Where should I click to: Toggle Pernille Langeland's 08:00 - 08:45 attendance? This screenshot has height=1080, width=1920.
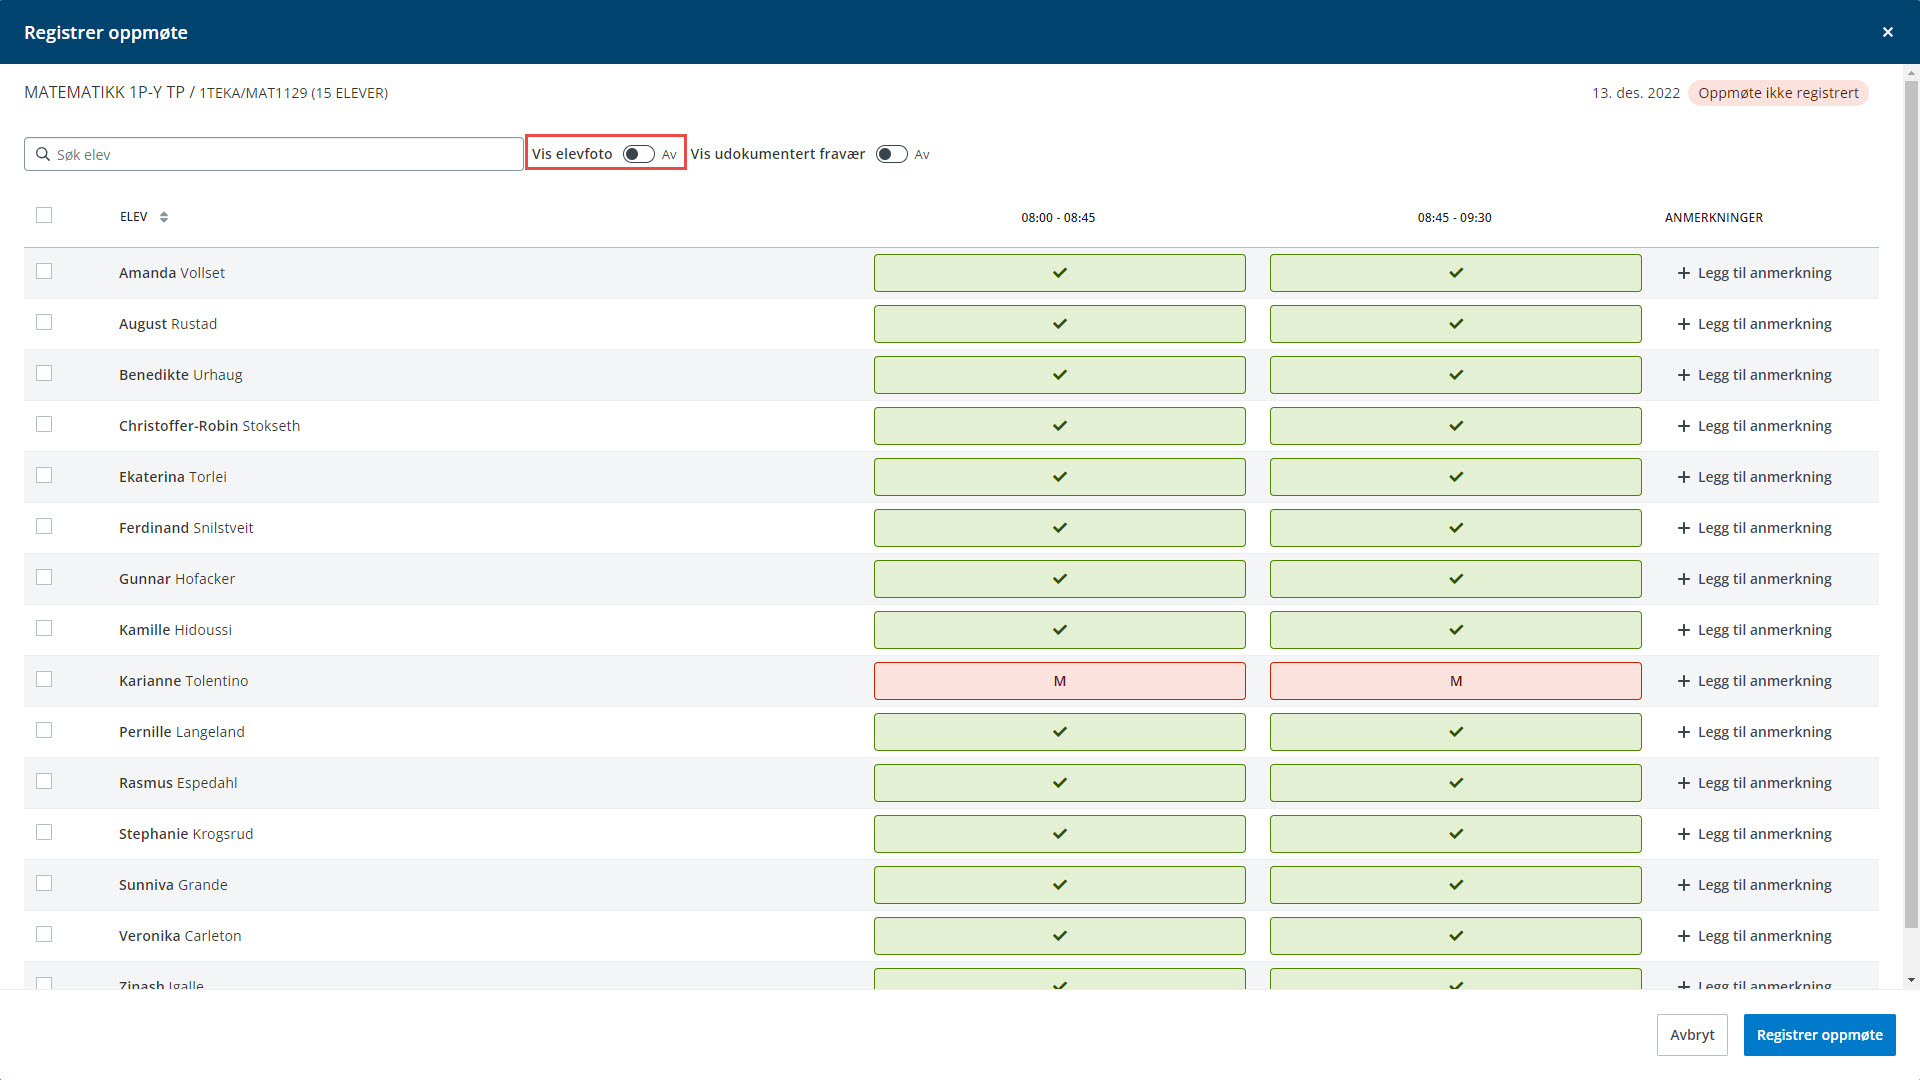(x=1060, y=732)
